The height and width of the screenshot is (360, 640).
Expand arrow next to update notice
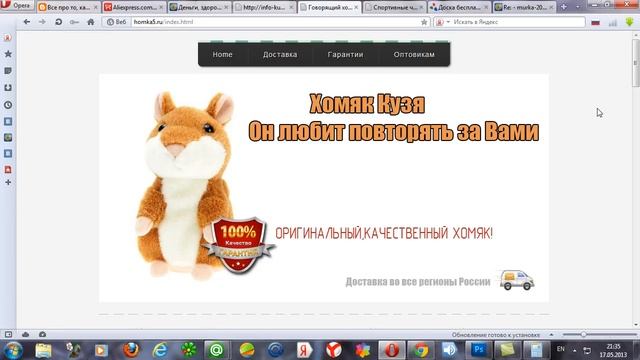coord(551,335)
